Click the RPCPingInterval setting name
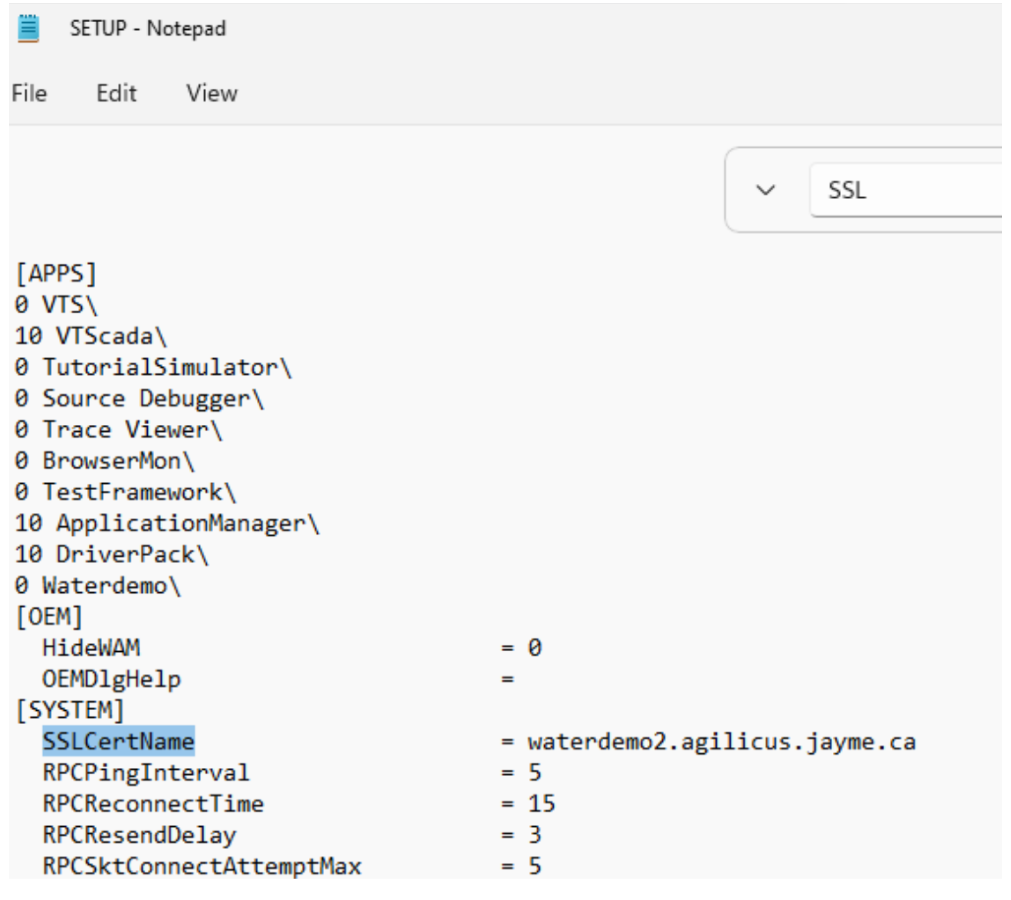Viewport: 1011px width, 900px height. point(146,772)
